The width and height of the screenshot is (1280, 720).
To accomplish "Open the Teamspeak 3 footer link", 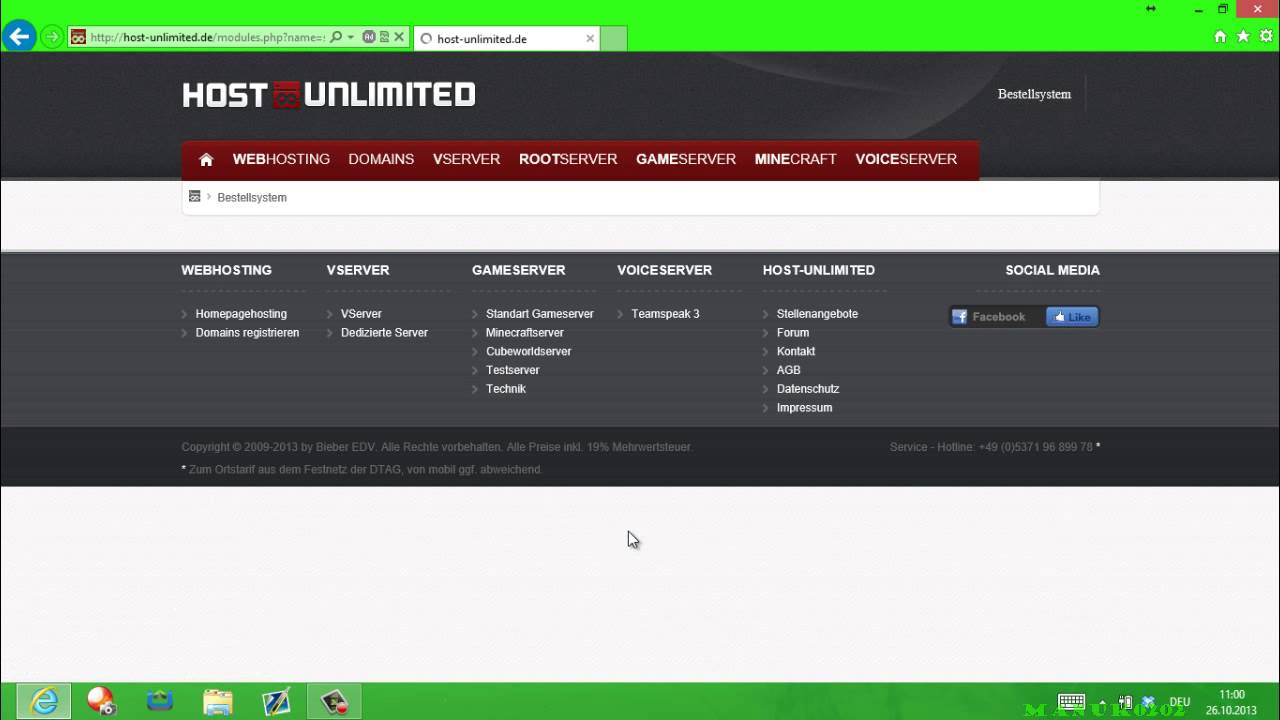I will tap(665, 314).
